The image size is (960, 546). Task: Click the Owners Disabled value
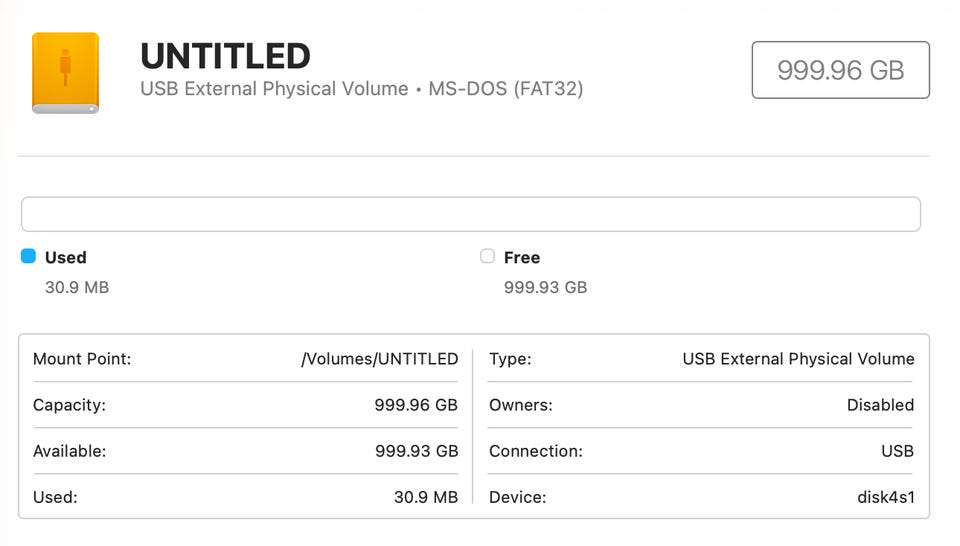point(880,405)
